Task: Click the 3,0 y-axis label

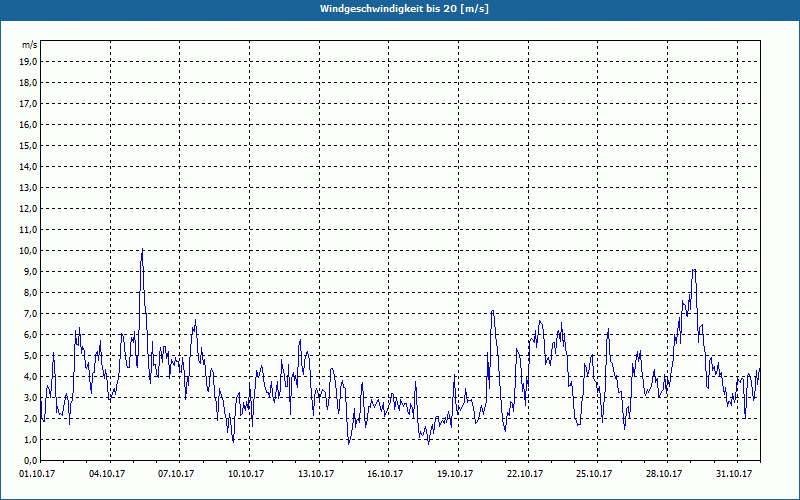Action: [x=30, y=397]
